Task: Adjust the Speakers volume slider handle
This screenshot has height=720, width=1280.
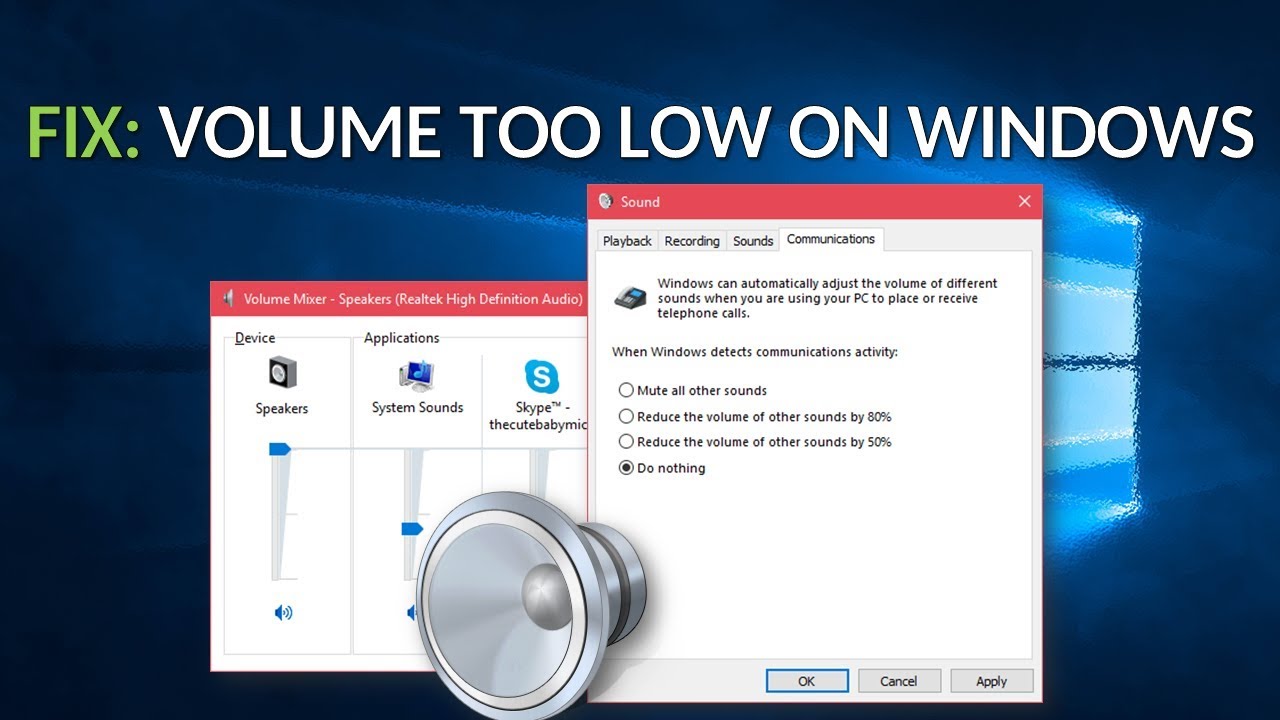Action: (x=279, y=450)
